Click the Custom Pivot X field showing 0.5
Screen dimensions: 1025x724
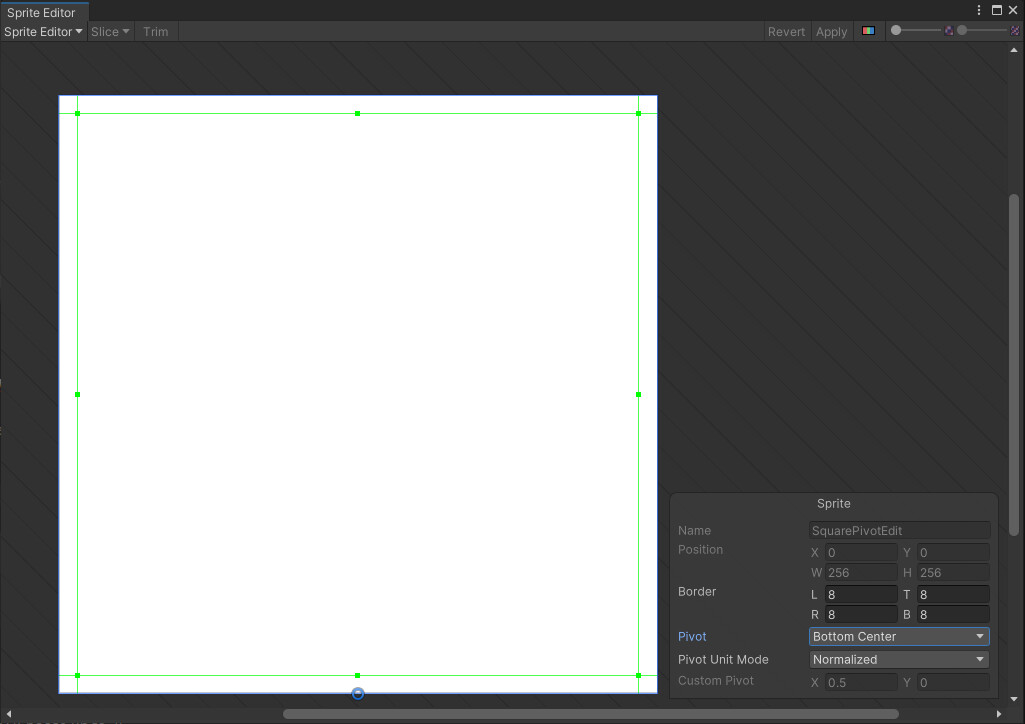pos(860,682)
